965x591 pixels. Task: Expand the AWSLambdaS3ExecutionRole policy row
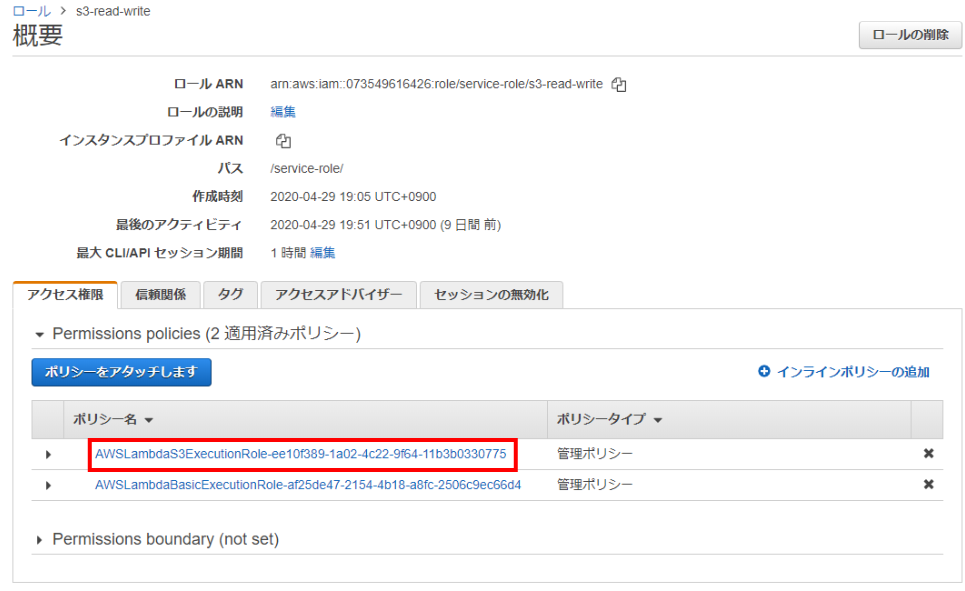48,454
